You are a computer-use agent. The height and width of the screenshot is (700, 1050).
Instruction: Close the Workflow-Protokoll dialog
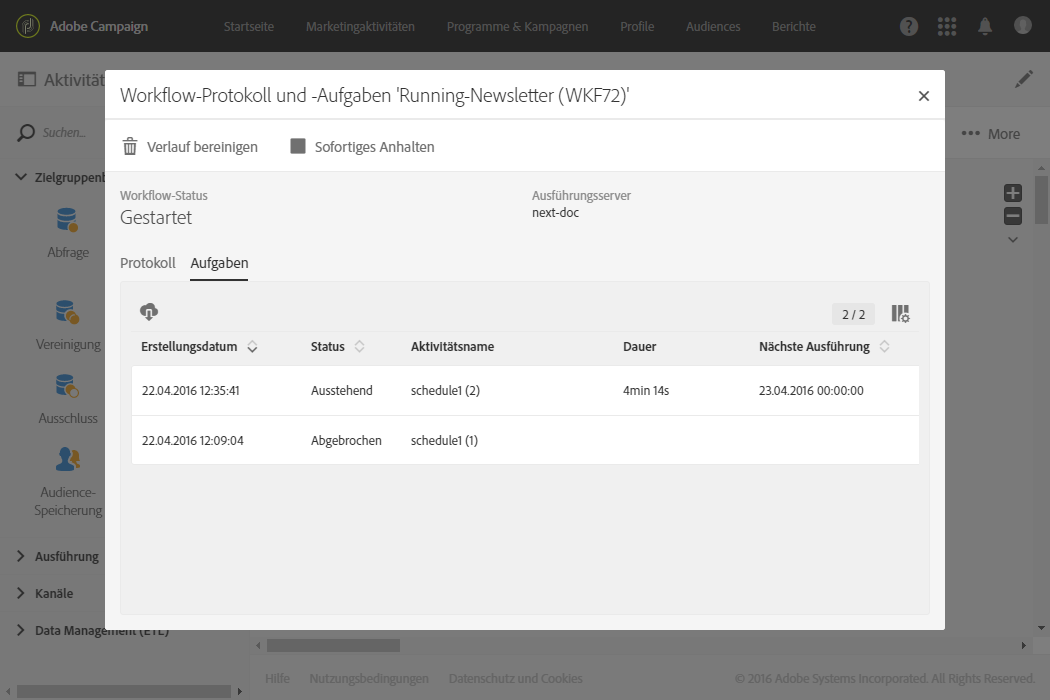tap(924, 96)
